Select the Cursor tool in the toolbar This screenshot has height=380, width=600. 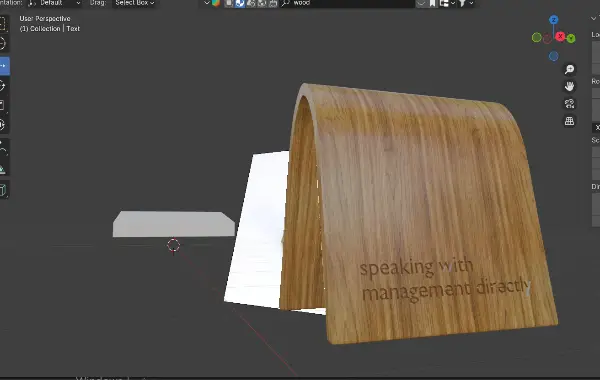(3, 44)
